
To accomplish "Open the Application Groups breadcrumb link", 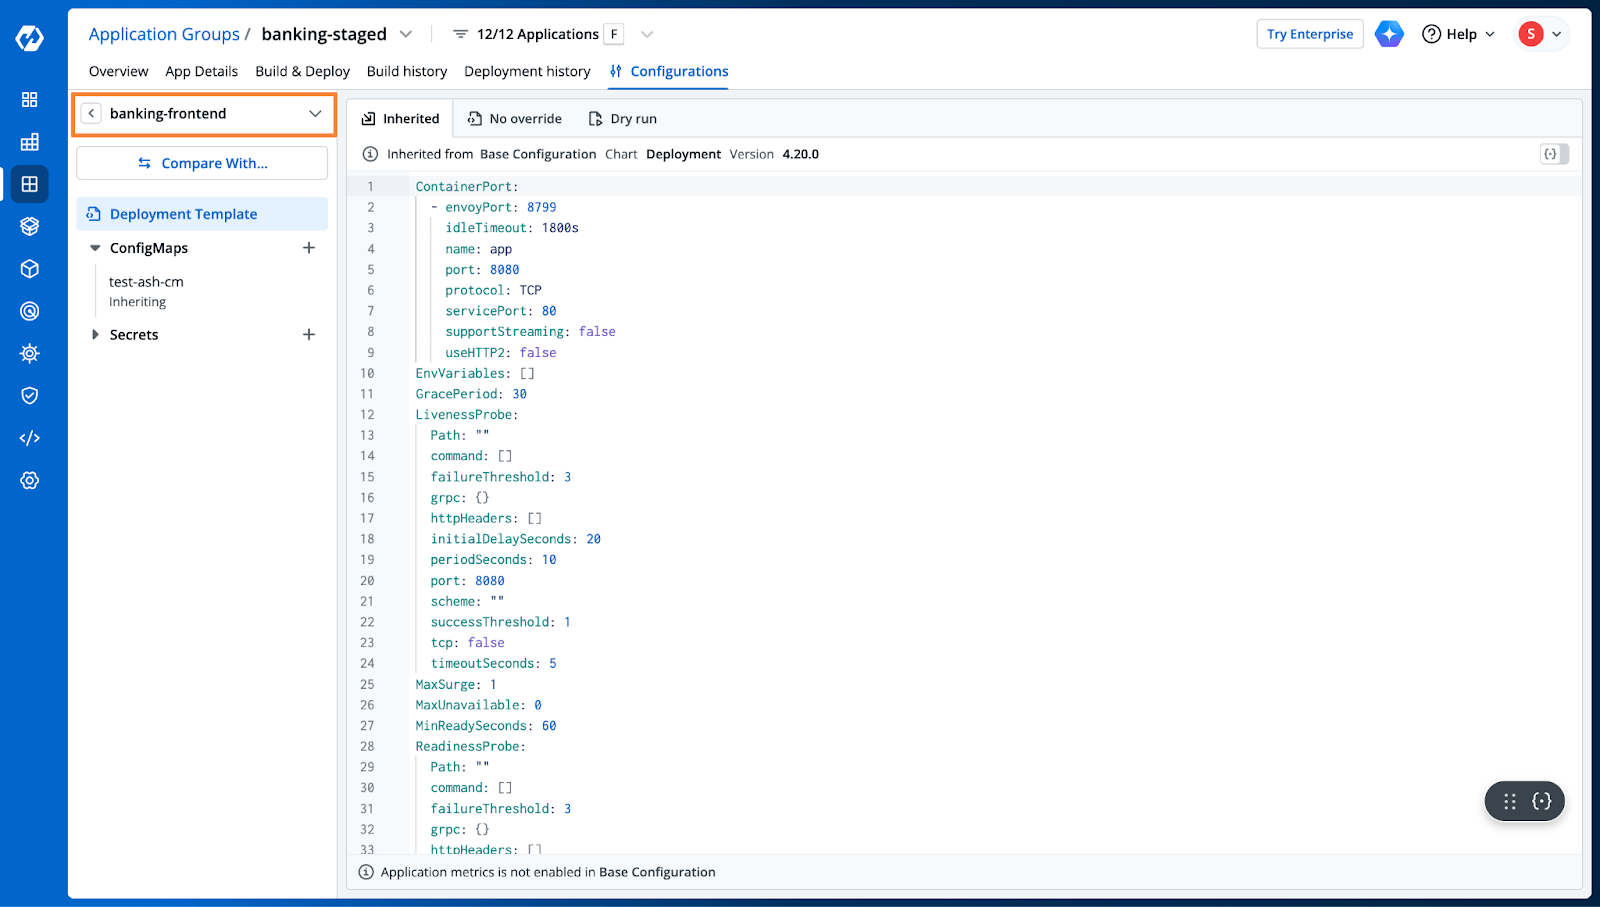I will click(164, 34).
